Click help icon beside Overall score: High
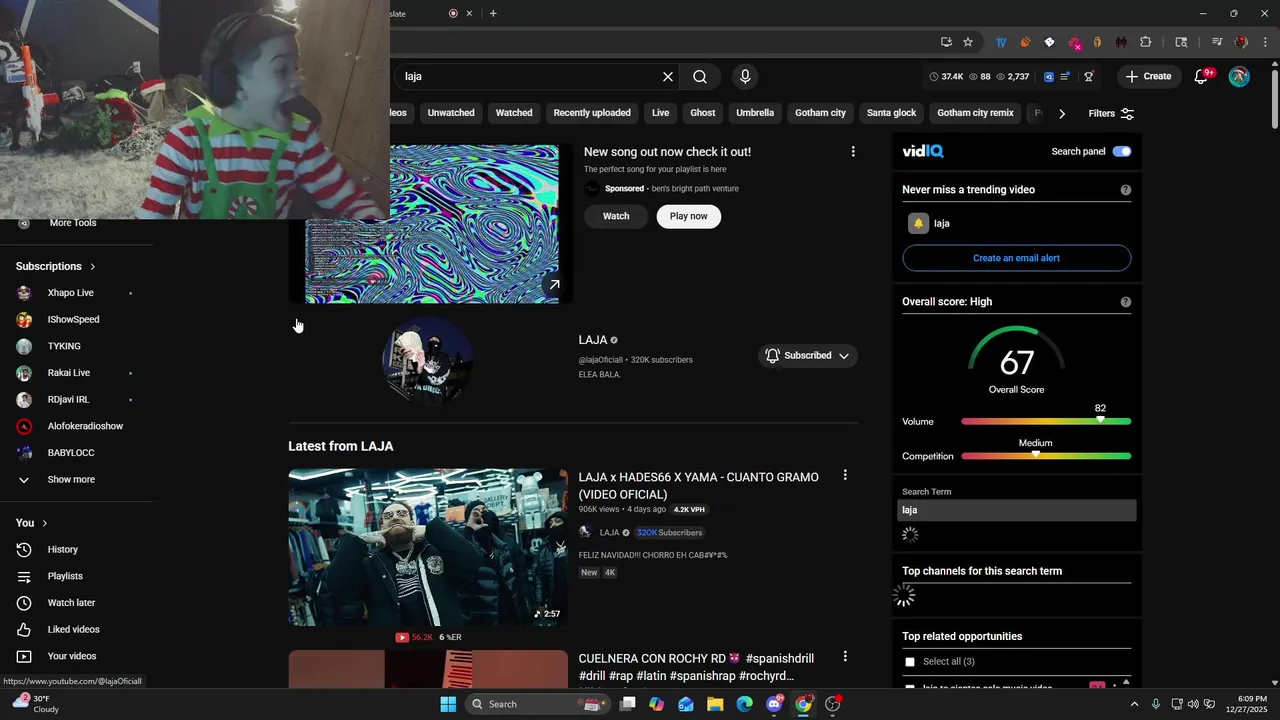The width and height of the screenshot is (1280, 720). coord(1126,302)
